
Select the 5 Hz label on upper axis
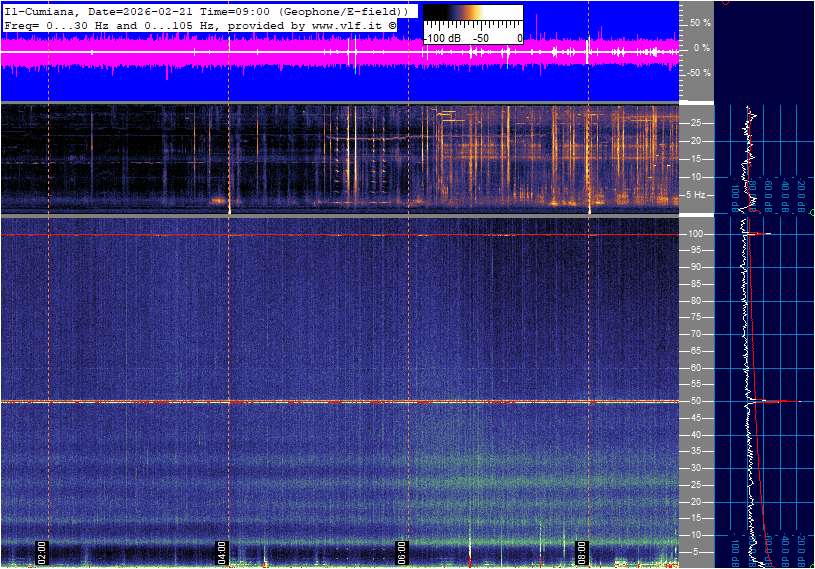pos(695,195)
